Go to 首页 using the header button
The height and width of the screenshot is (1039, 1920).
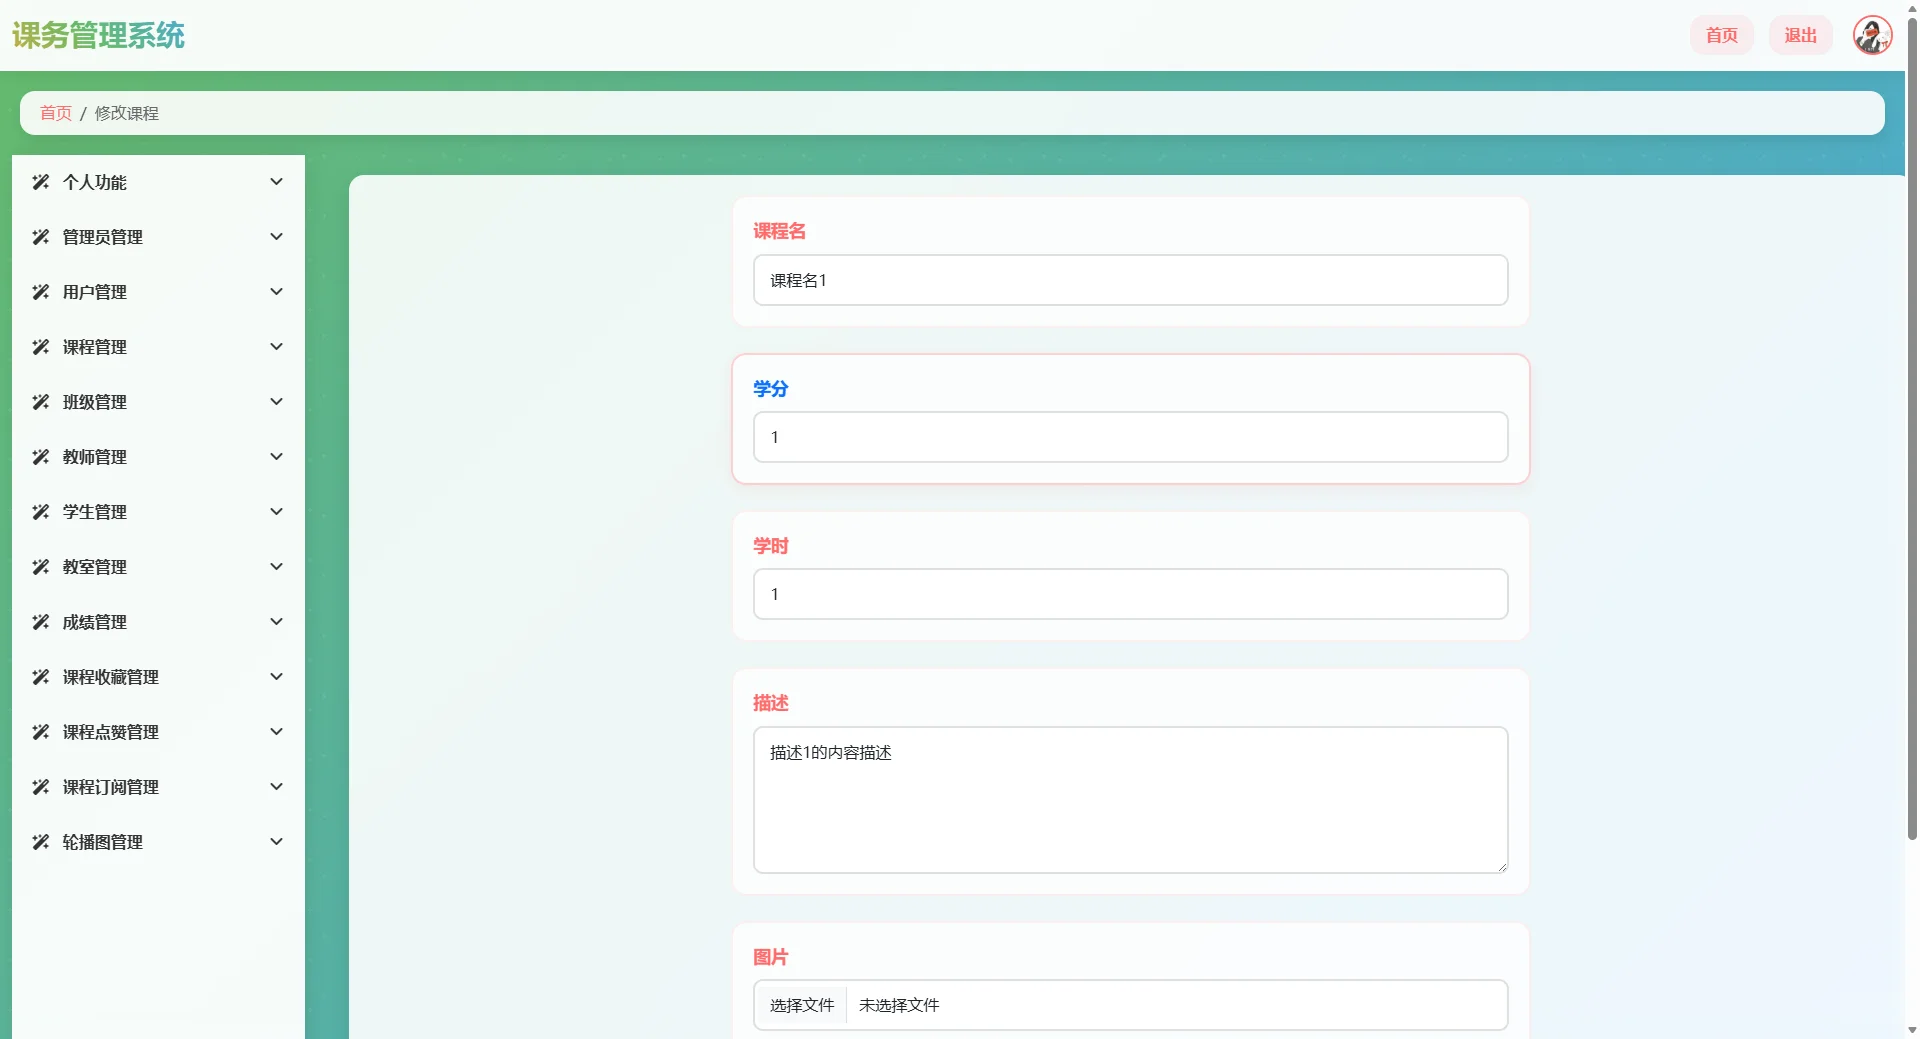pos(1721,35)
